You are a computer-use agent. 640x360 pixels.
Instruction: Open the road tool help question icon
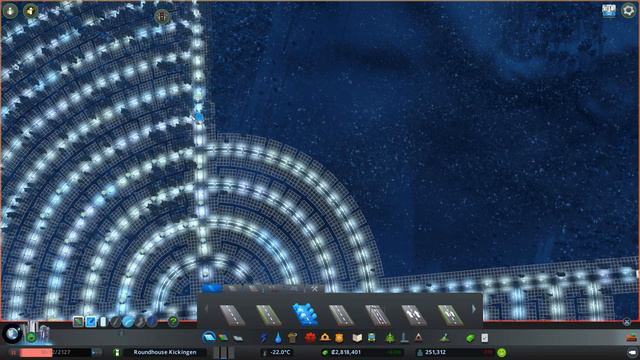[173, 322]
